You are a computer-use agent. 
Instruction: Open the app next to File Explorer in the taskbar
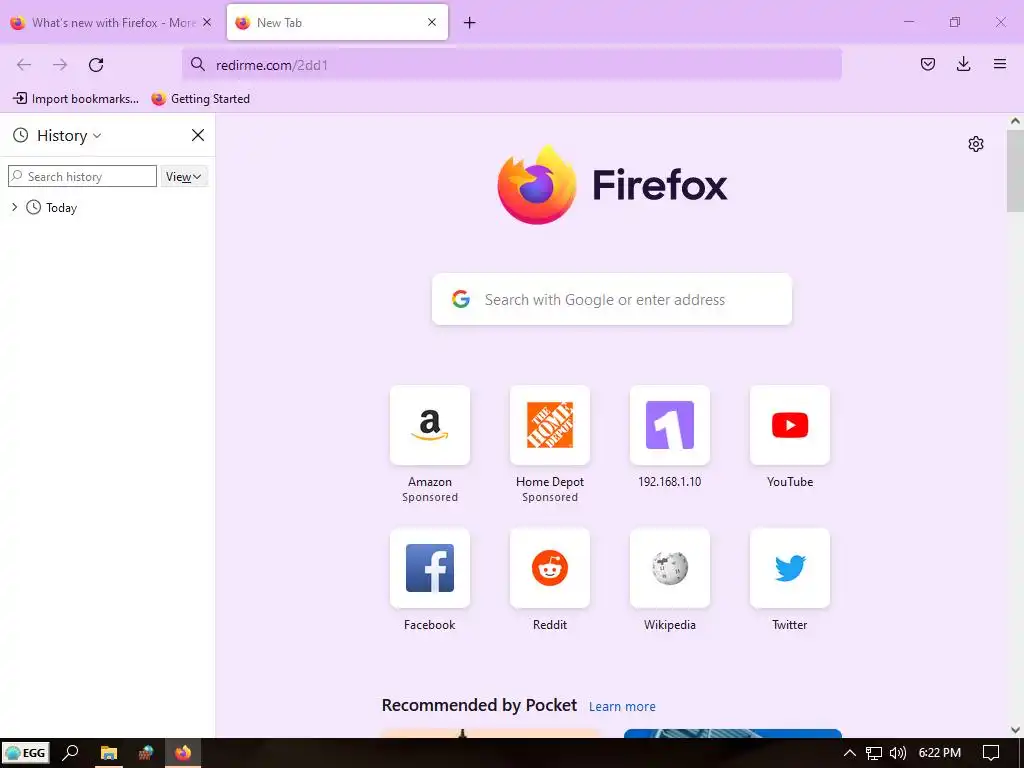pyautogui.click(x=146, y=753)
